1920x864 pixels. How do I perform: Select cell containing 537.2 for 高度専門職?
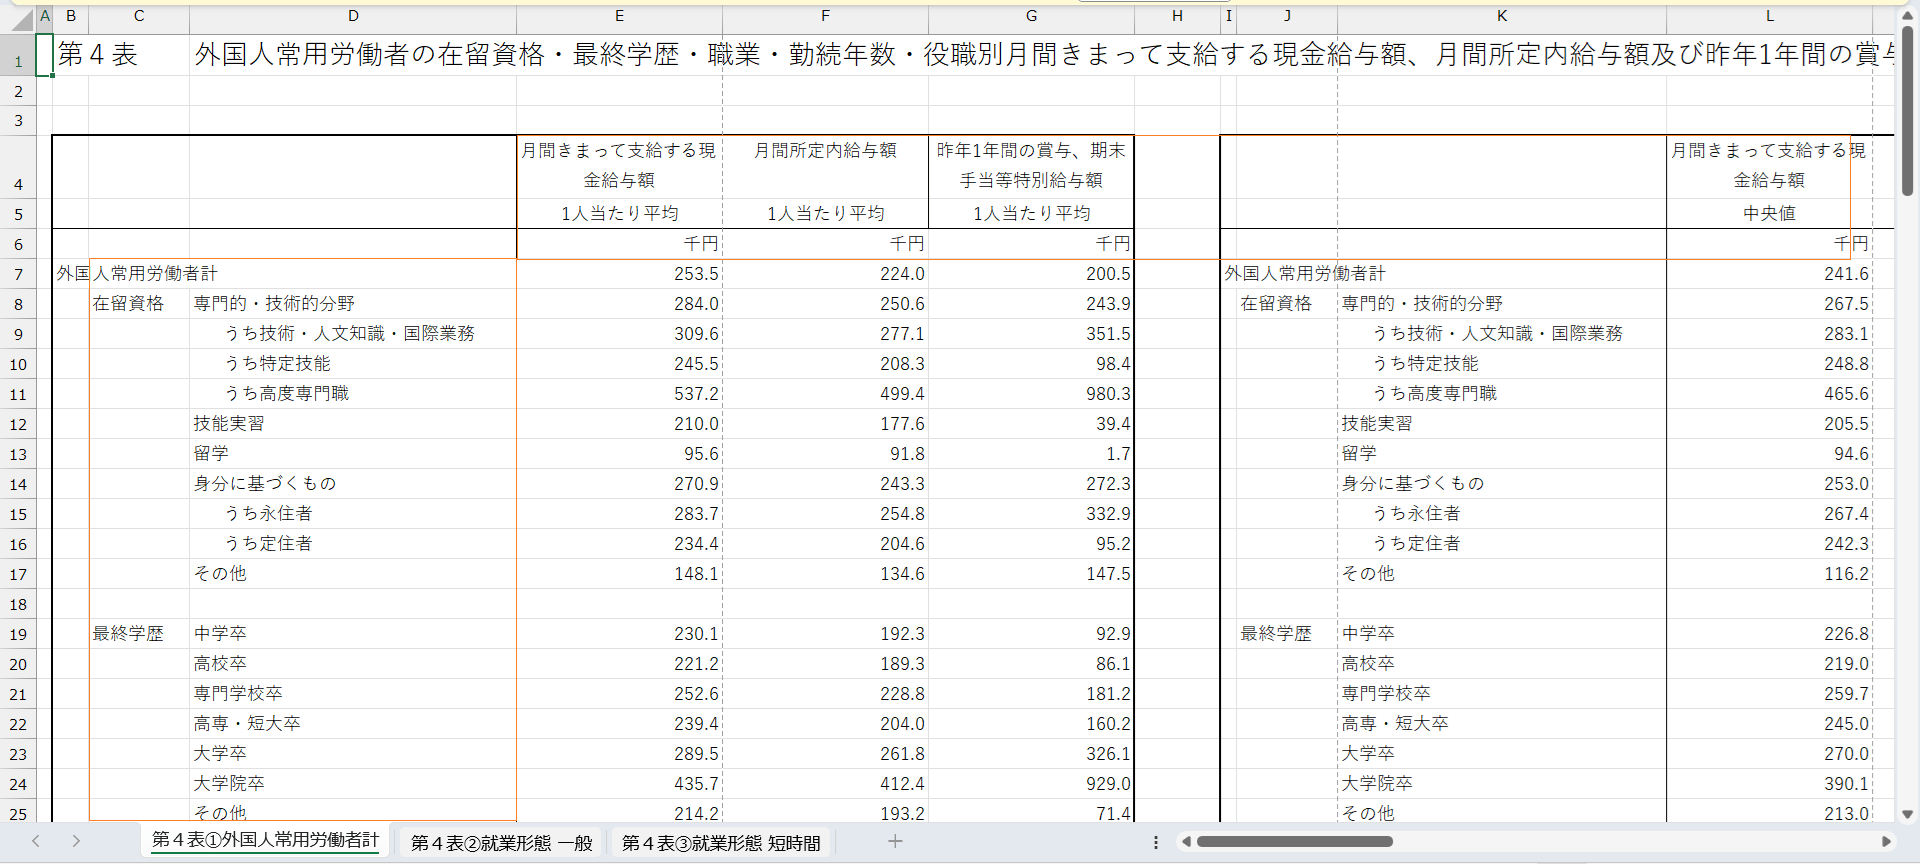(x=619, y=394)
